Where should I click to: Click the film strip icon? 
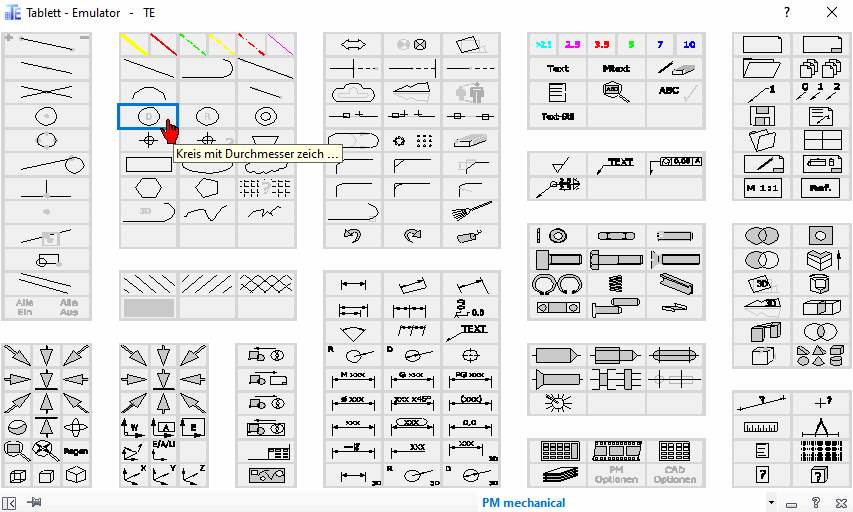click(616, 451)
